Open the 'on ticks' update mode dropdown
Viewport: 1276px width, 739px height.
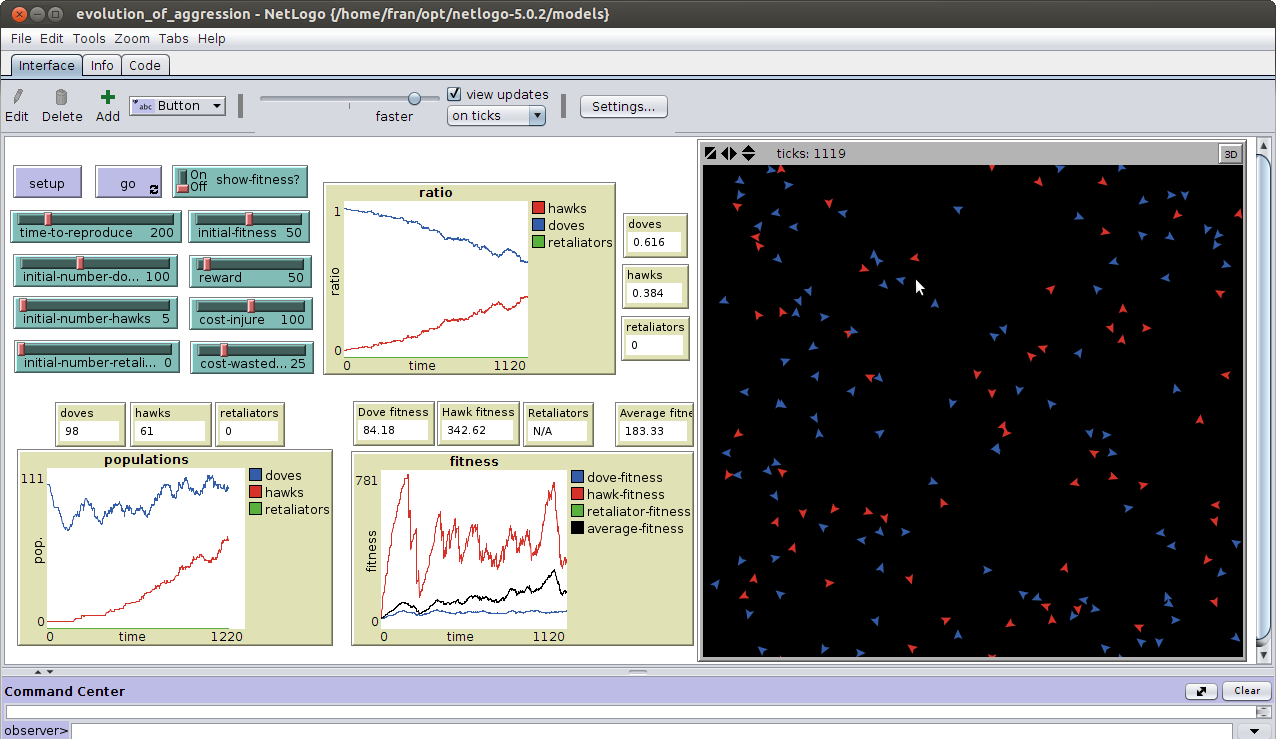[496, 116]
